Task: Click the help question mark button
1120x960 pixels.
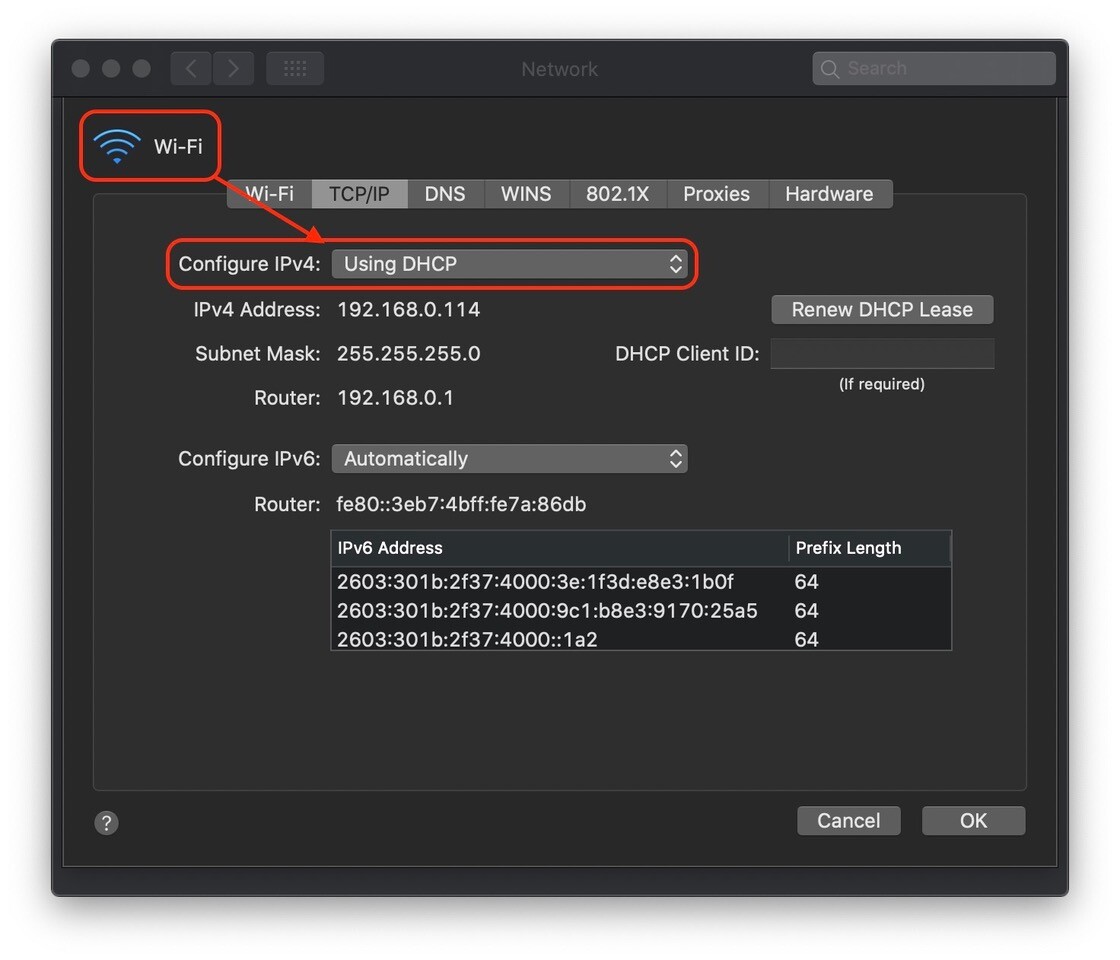Action: 106,822
